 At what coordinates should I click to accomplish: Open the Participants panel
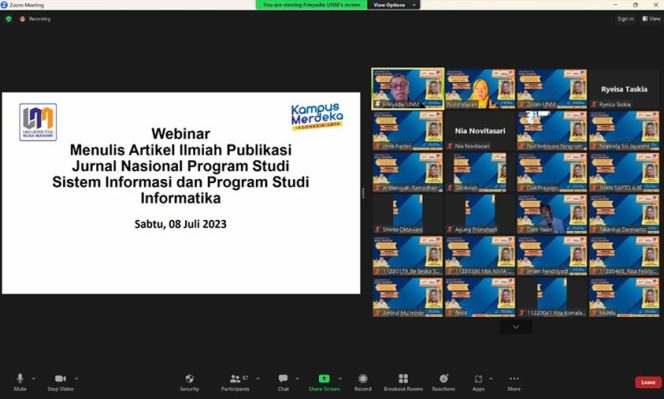click(x=235, y=382)
